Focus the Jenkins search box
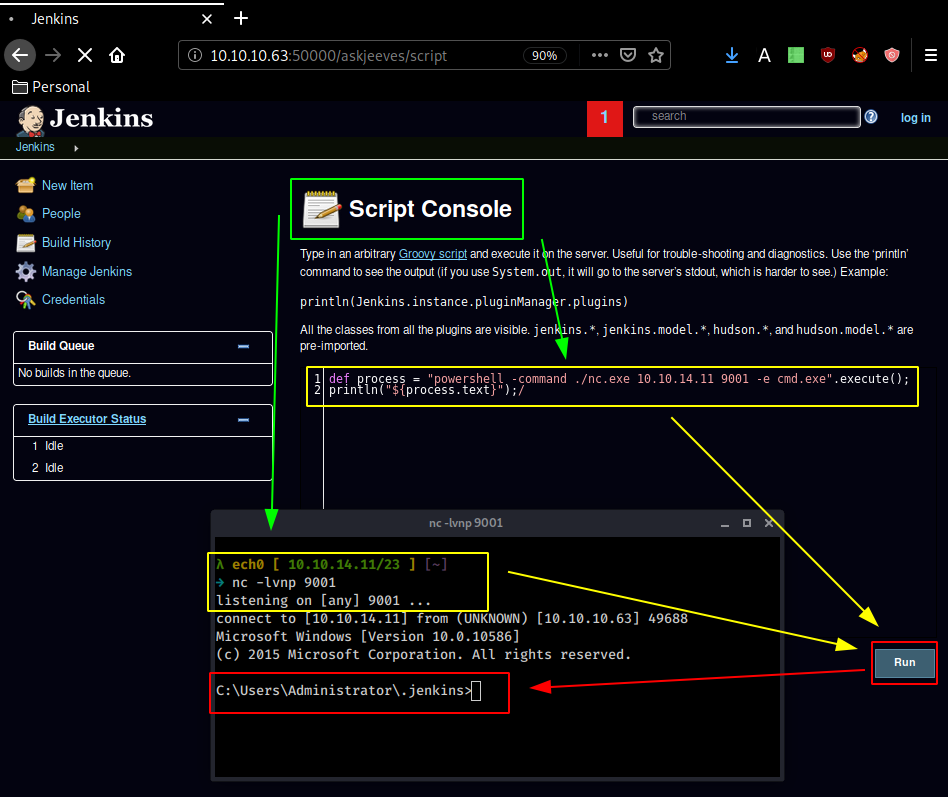 pos(747,117)
